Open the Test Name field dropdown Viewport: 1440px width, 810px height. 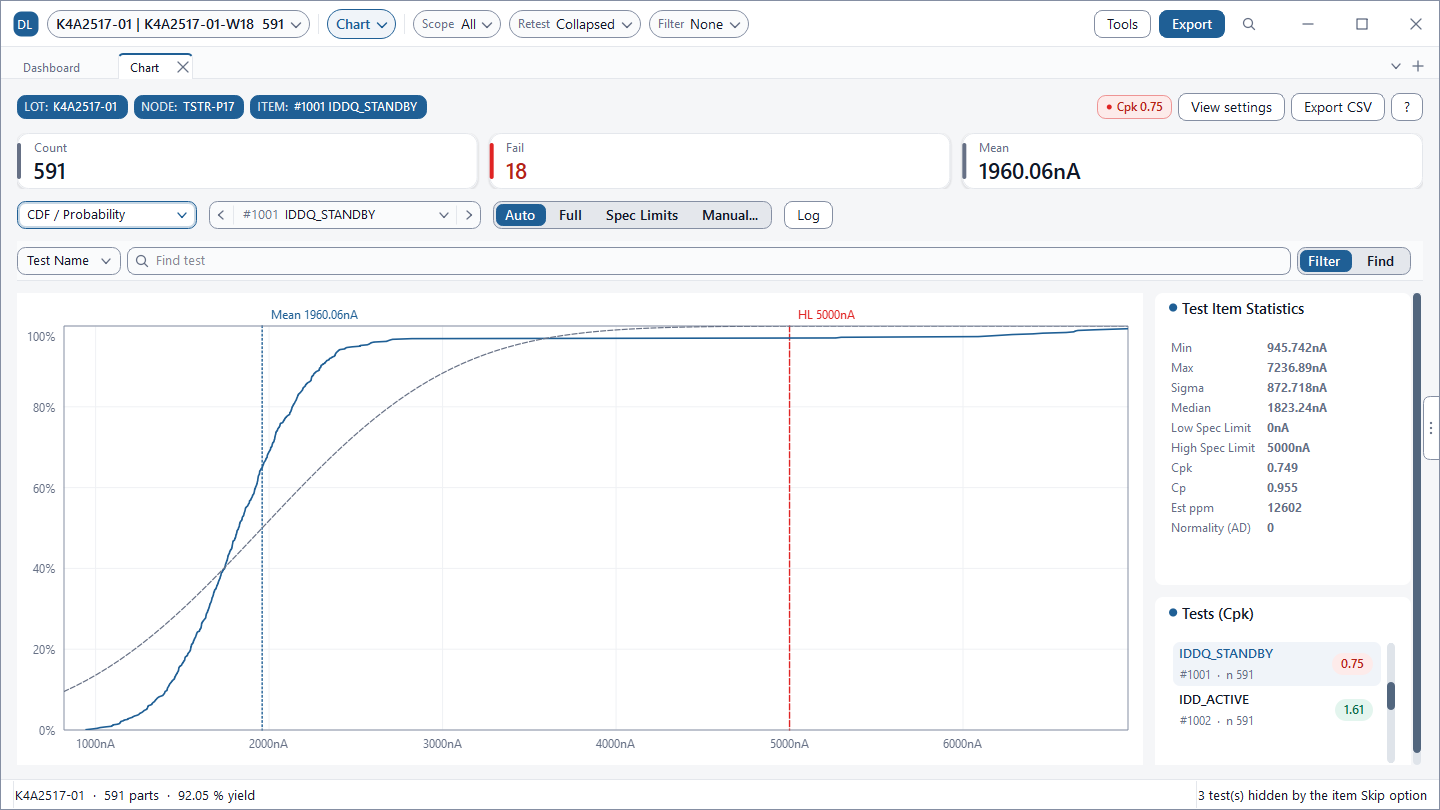pyautogui.click(x=69, y=261)
